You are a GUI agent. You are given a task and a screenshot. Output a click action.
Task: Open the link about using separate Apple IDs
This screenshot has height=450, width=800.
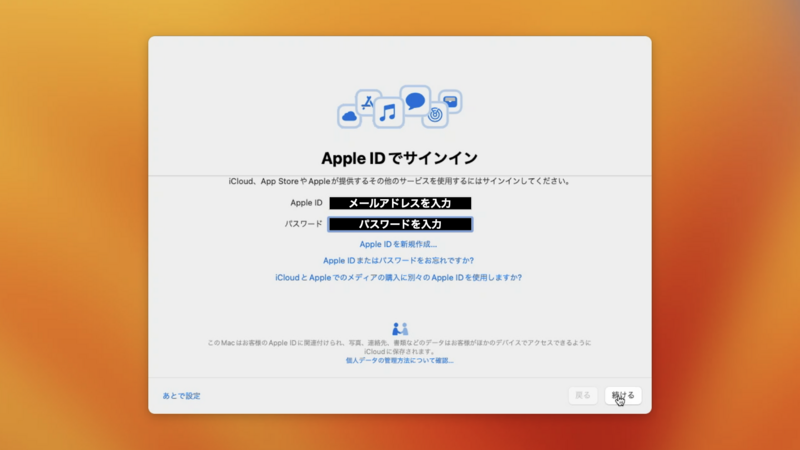(398, 278)
